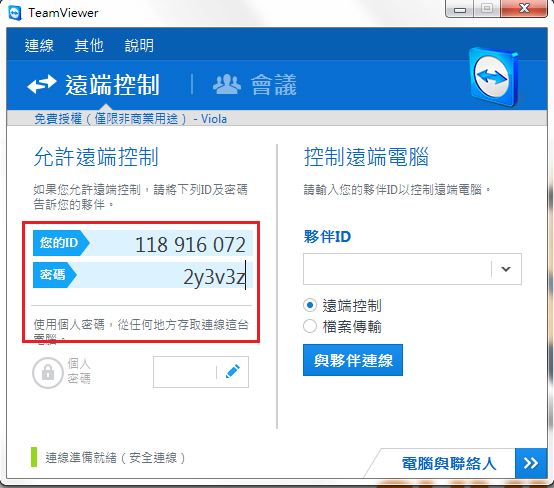Open the 夥伴ID dropdown arrow
Image resolution: width=554 pixels, height=488 pixels.
click(x=506, y=269)
